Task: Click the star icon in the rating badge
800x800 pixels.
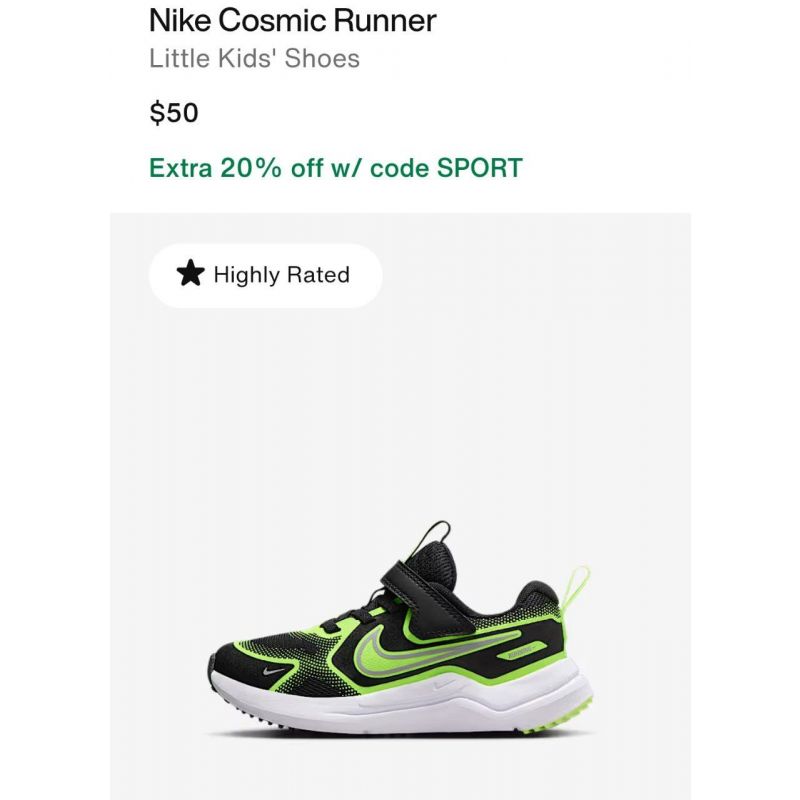Action: pyautogui.click(x=190, y=273)
